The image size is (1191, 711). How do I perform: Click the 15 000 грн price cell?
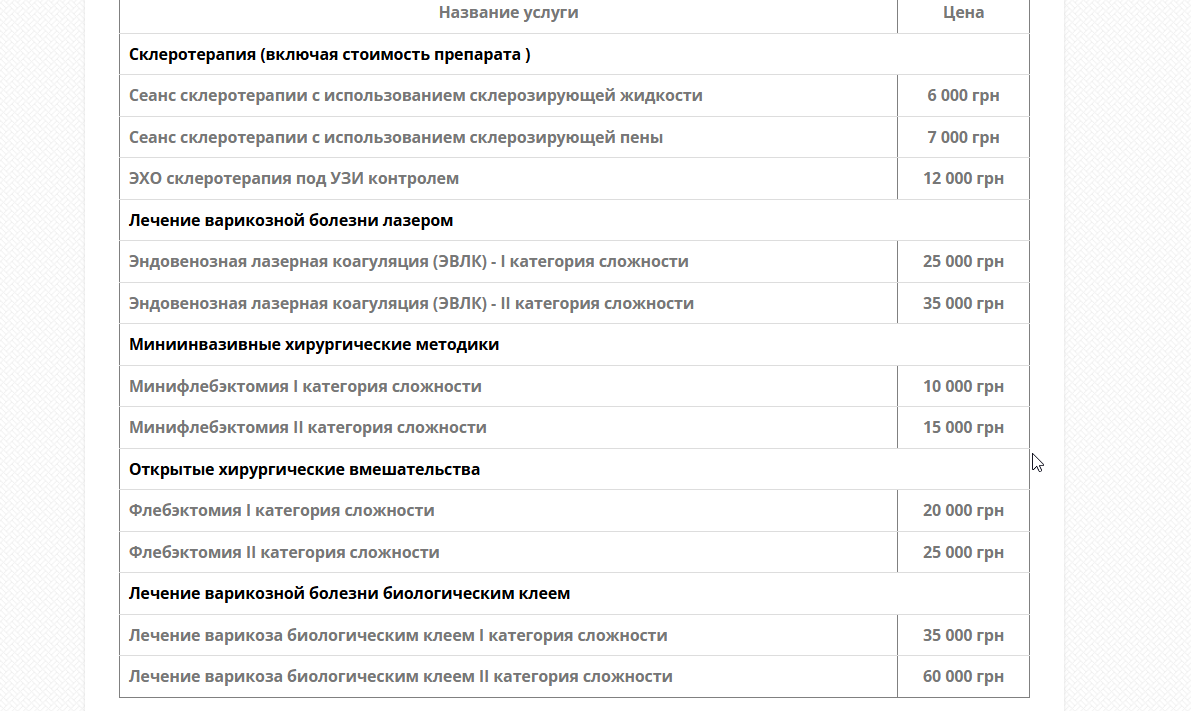click(x=963, y=428)
